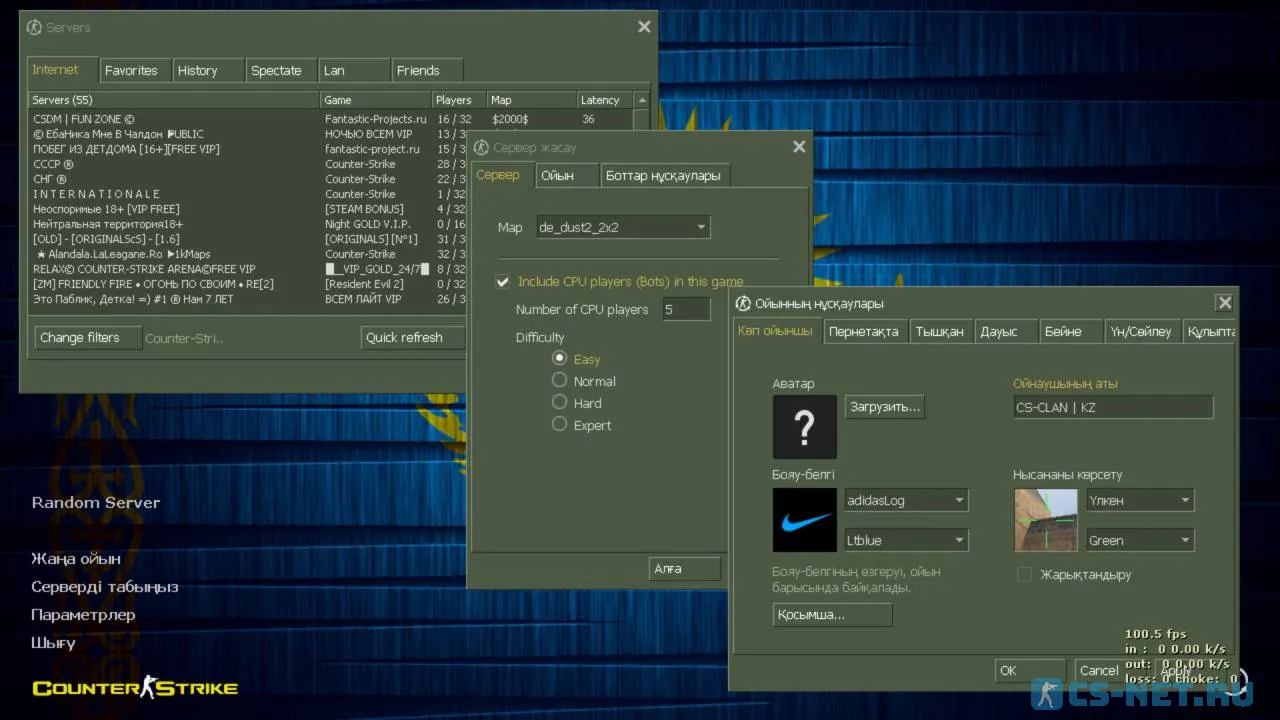1280x720 pixels.
Task: Open Параметрлер from main menu
Action: pyautogui.click(x=83, y=614)
